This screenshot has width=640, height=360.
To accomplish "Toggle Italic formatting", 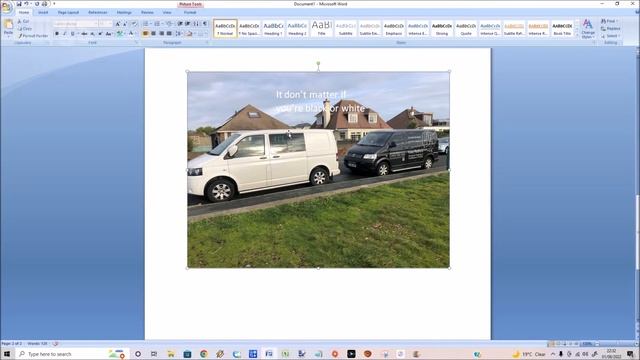I will point(64,34).
